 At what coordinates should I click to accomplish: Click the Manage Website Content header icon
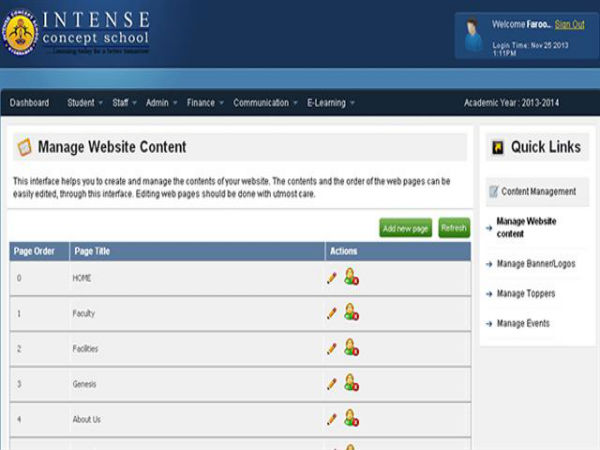coord(24,147)
